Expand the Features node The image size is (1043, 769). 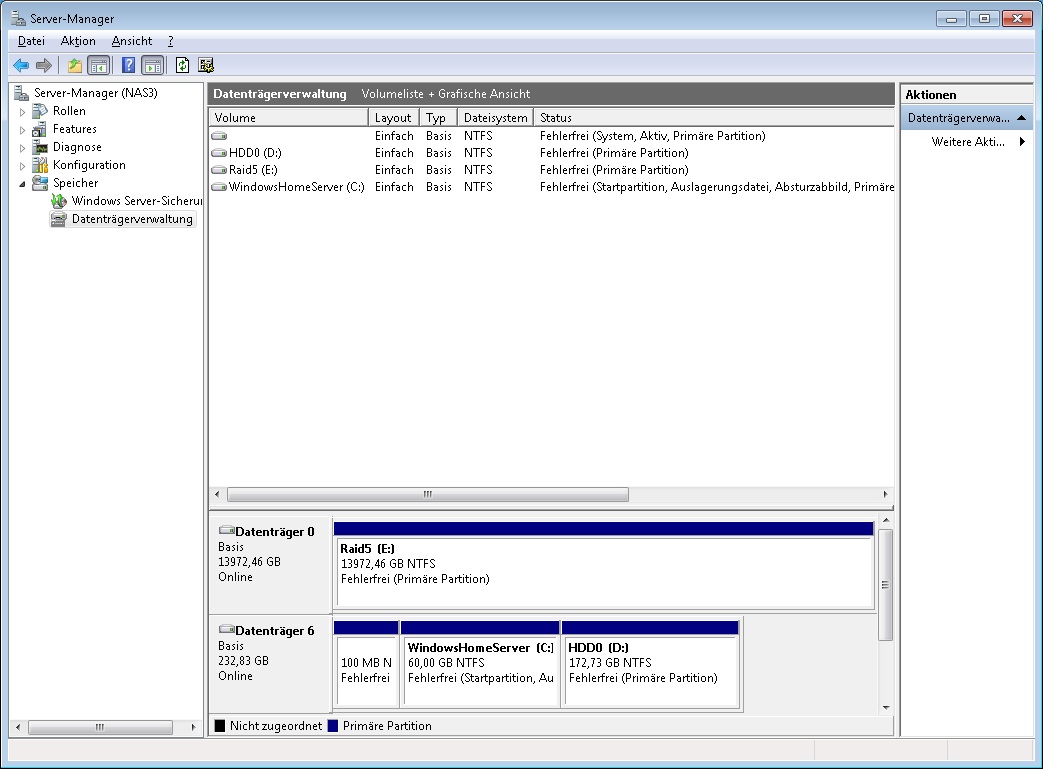tap(22, 130)
